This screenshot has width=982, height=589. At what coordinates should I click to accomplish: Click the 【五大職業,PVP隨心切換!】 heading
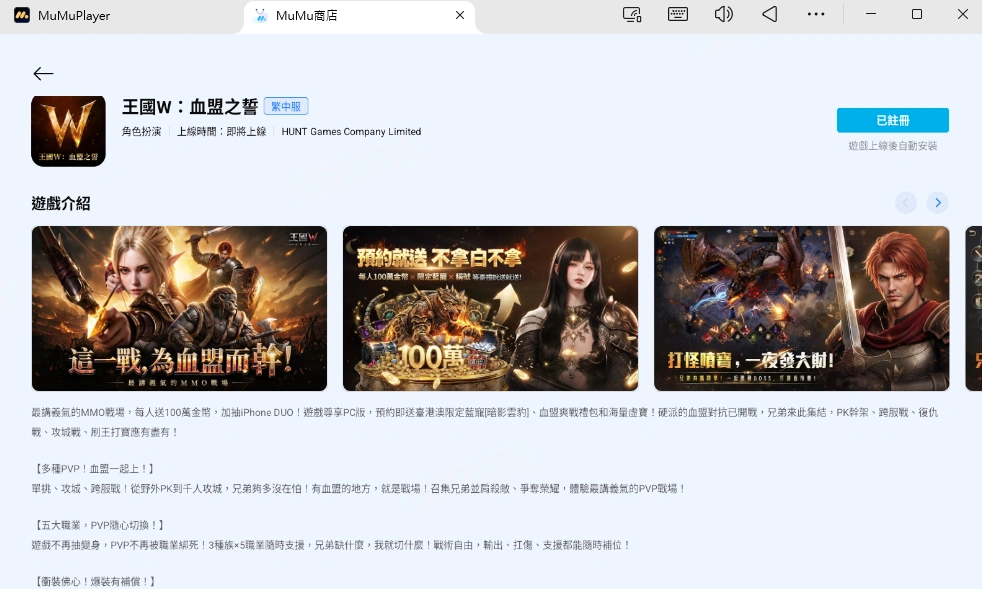[x=98, y=525]
